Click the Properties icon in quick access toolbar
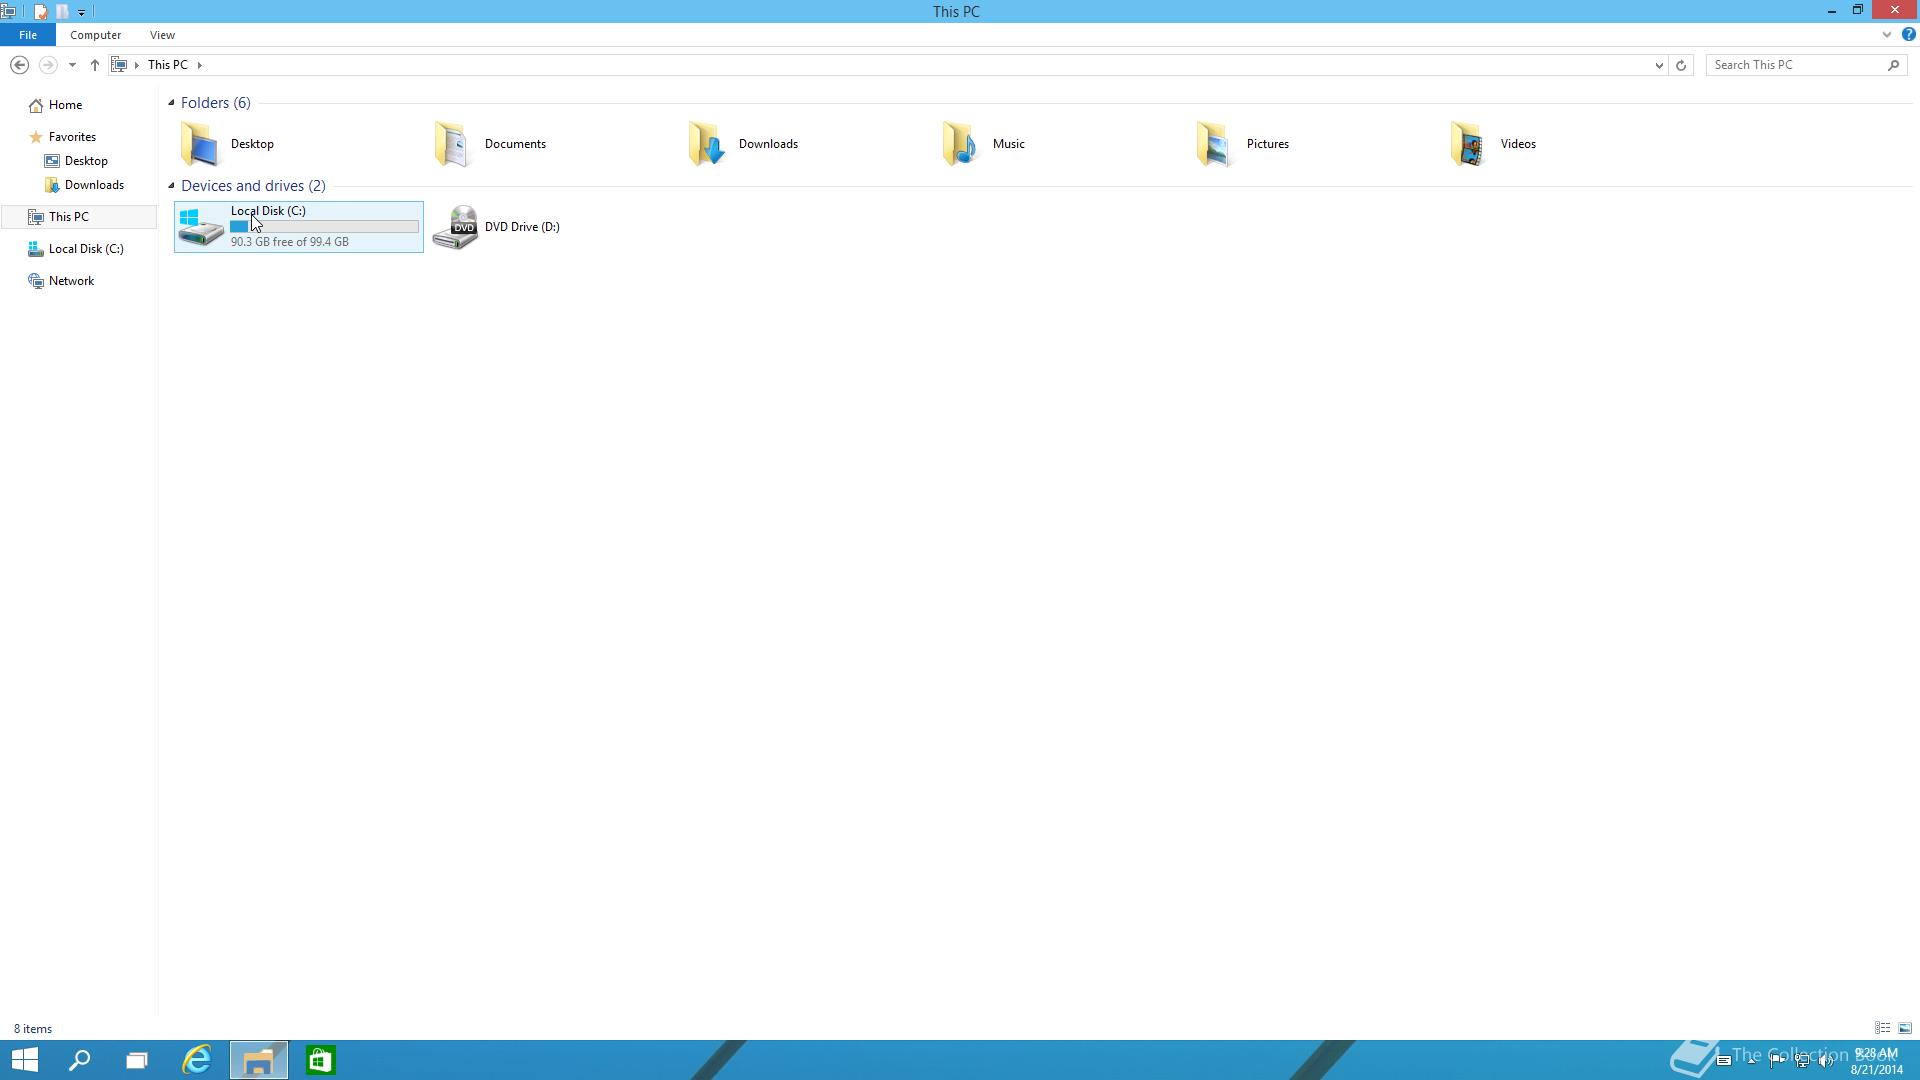 [40, 11]
